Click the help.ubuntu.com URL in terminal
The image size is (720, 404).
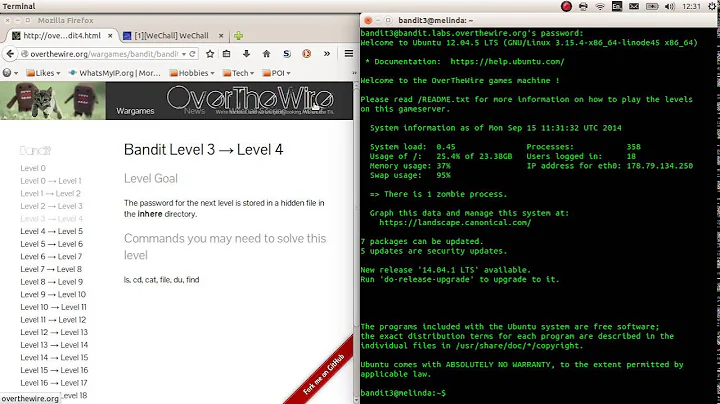[x=507, y=62]
